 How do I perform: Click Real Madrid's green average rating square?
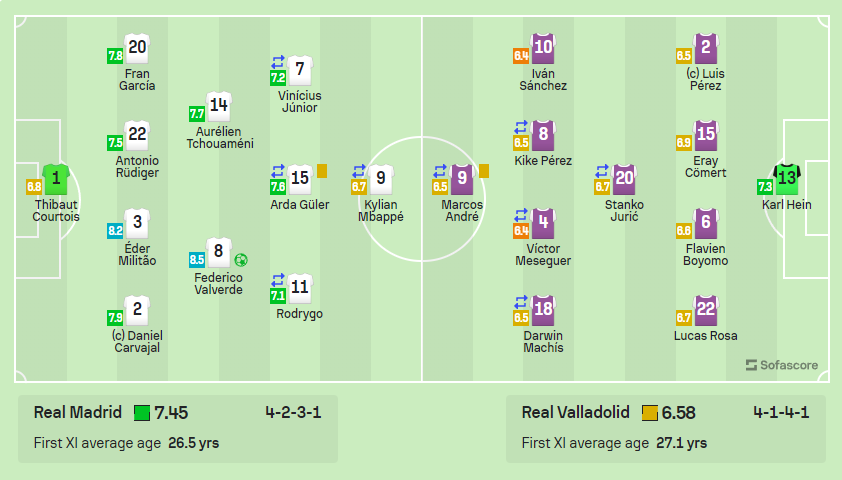click(142, 413)
